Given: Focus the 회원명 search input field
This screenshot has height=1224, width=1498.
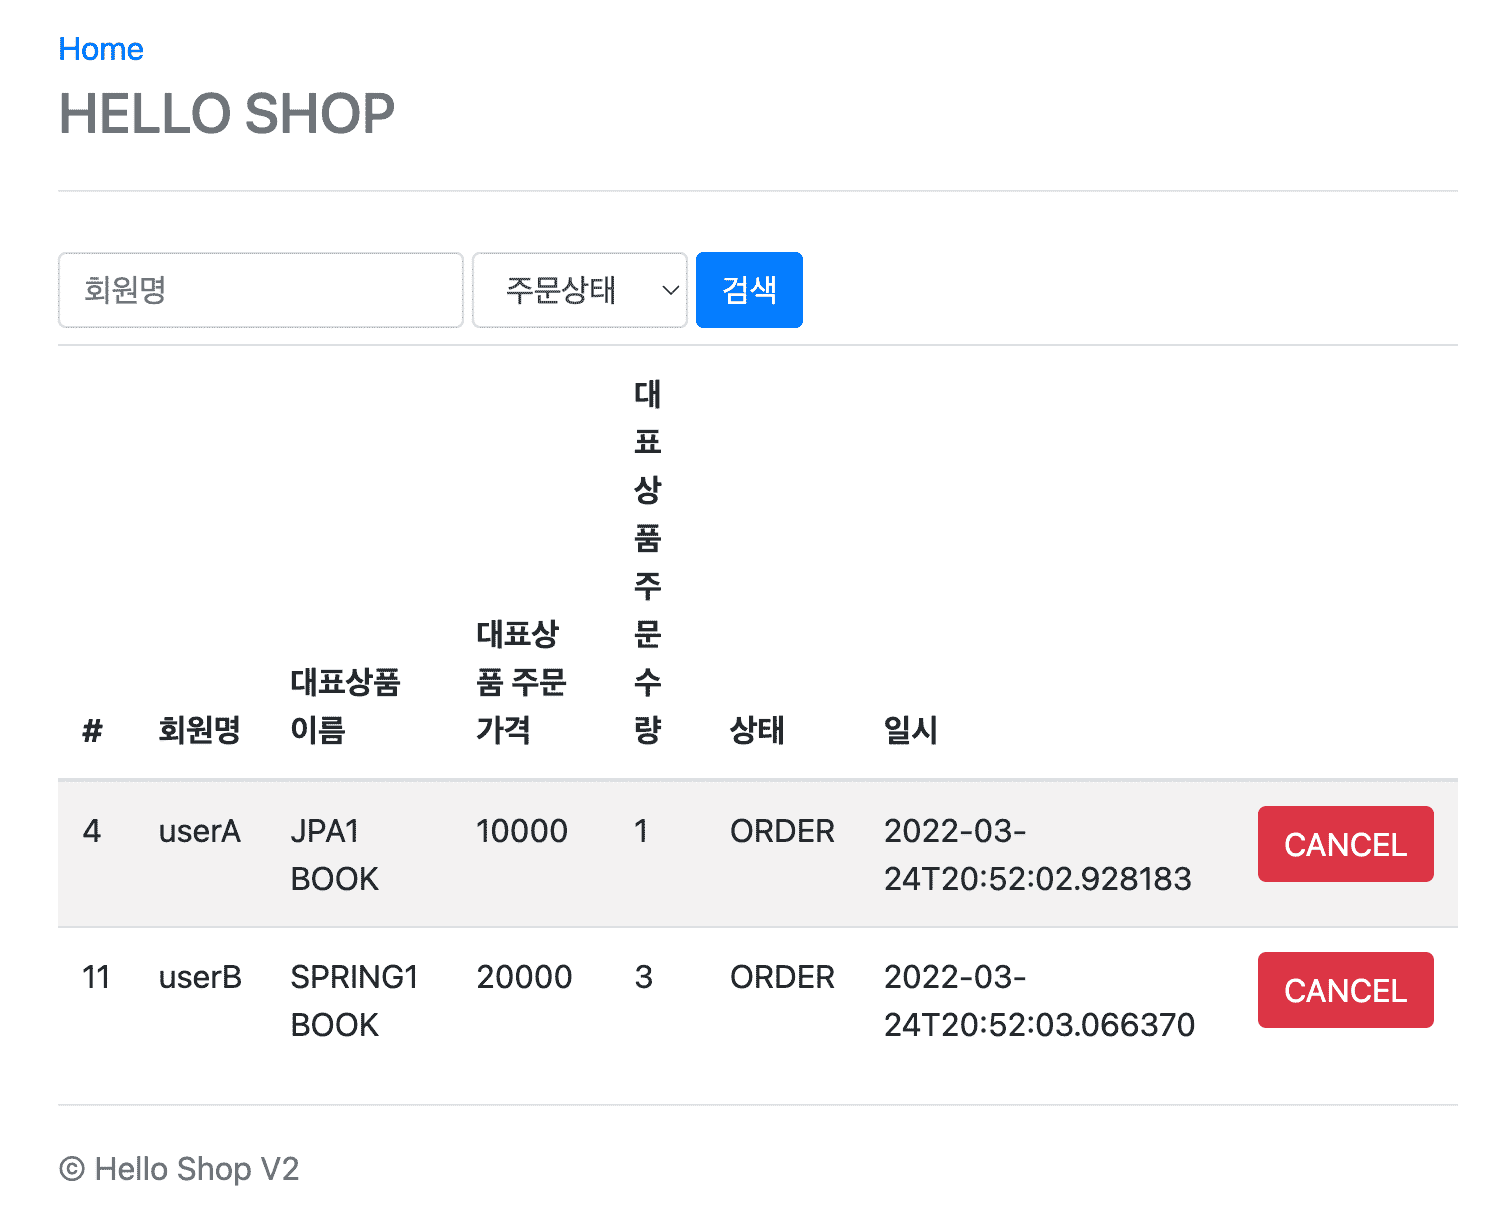Looking at the screenshot, I should click(260, 290).
